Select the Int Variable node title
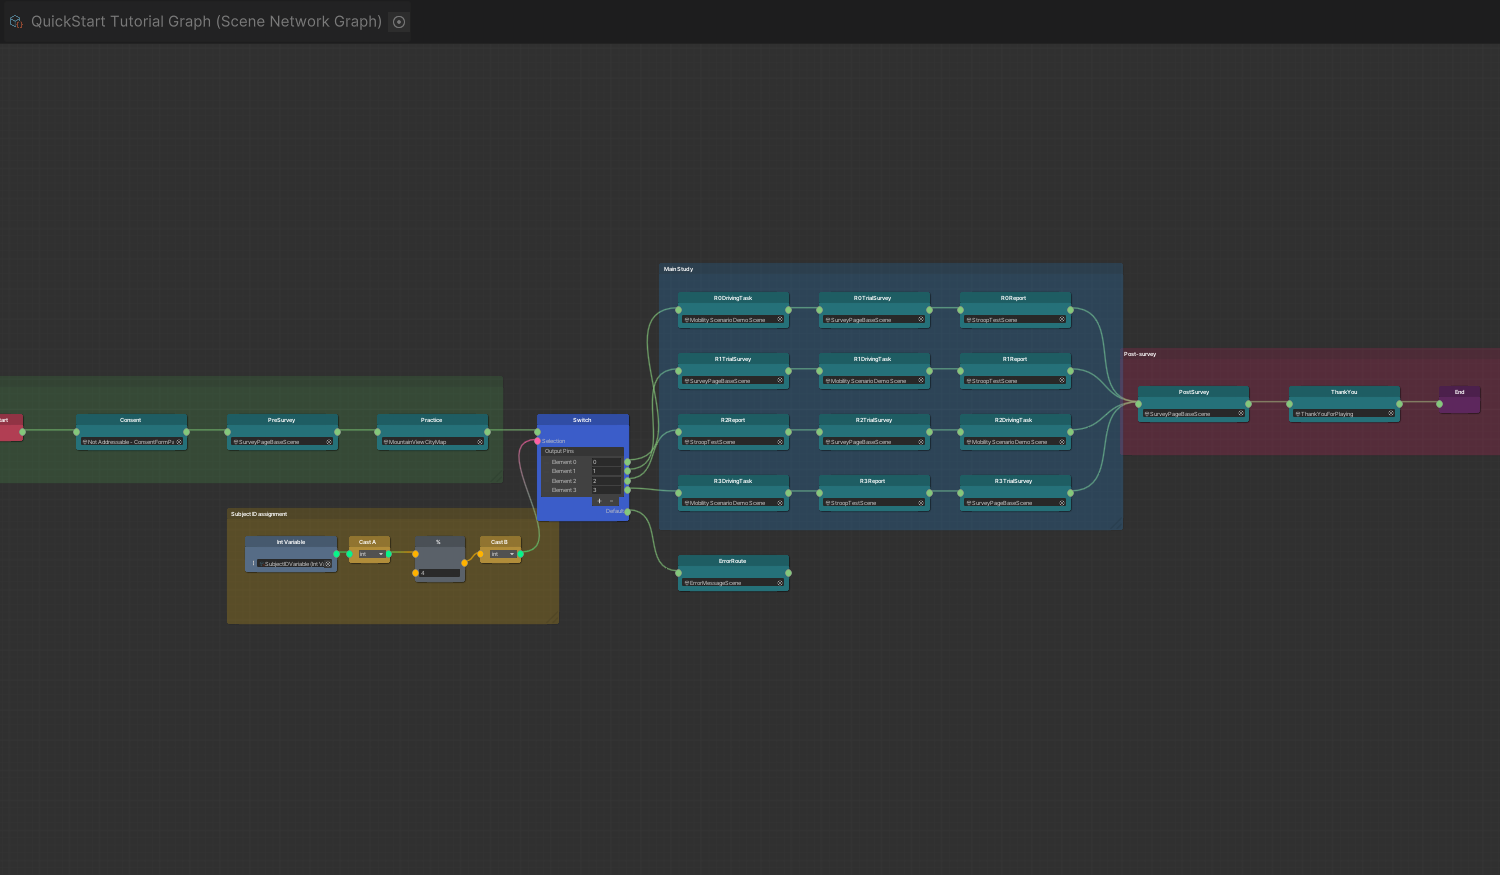Screen dimensions: 1500x875 pos(291,542)
